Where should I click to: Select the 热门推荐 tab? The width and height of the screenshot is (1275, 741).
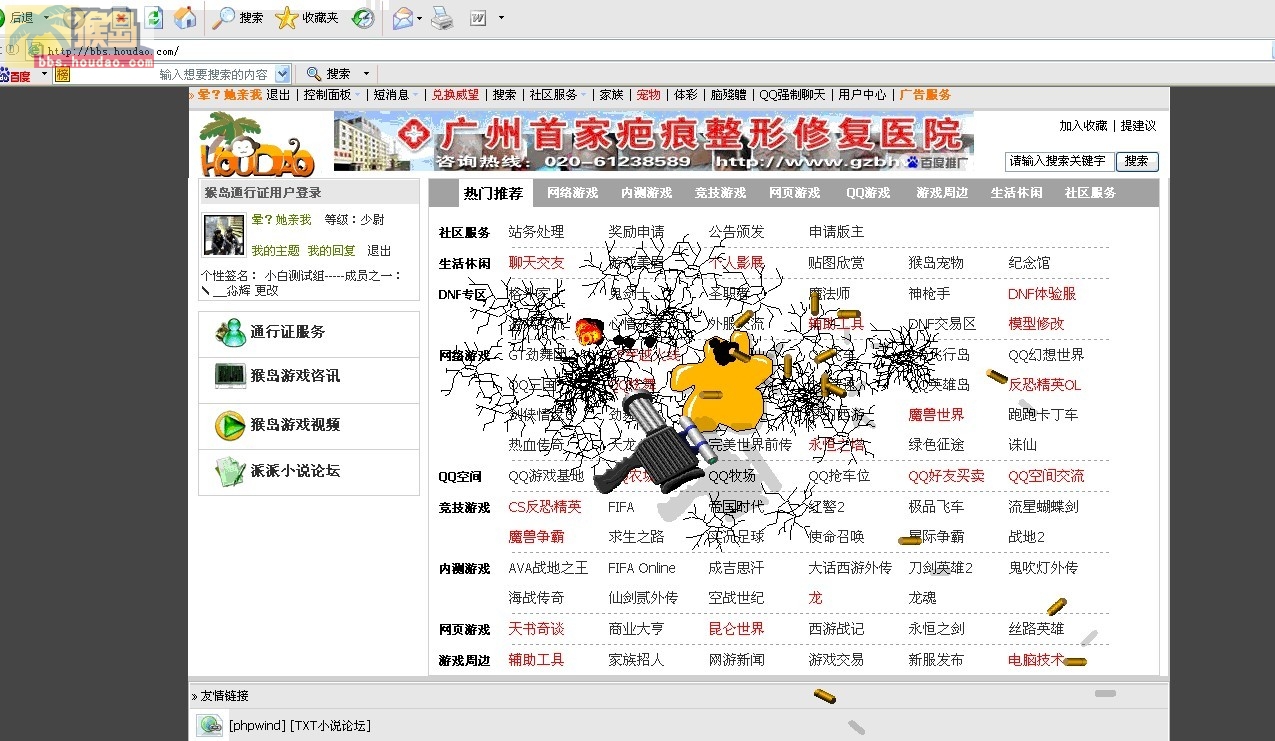pos(493,193)
